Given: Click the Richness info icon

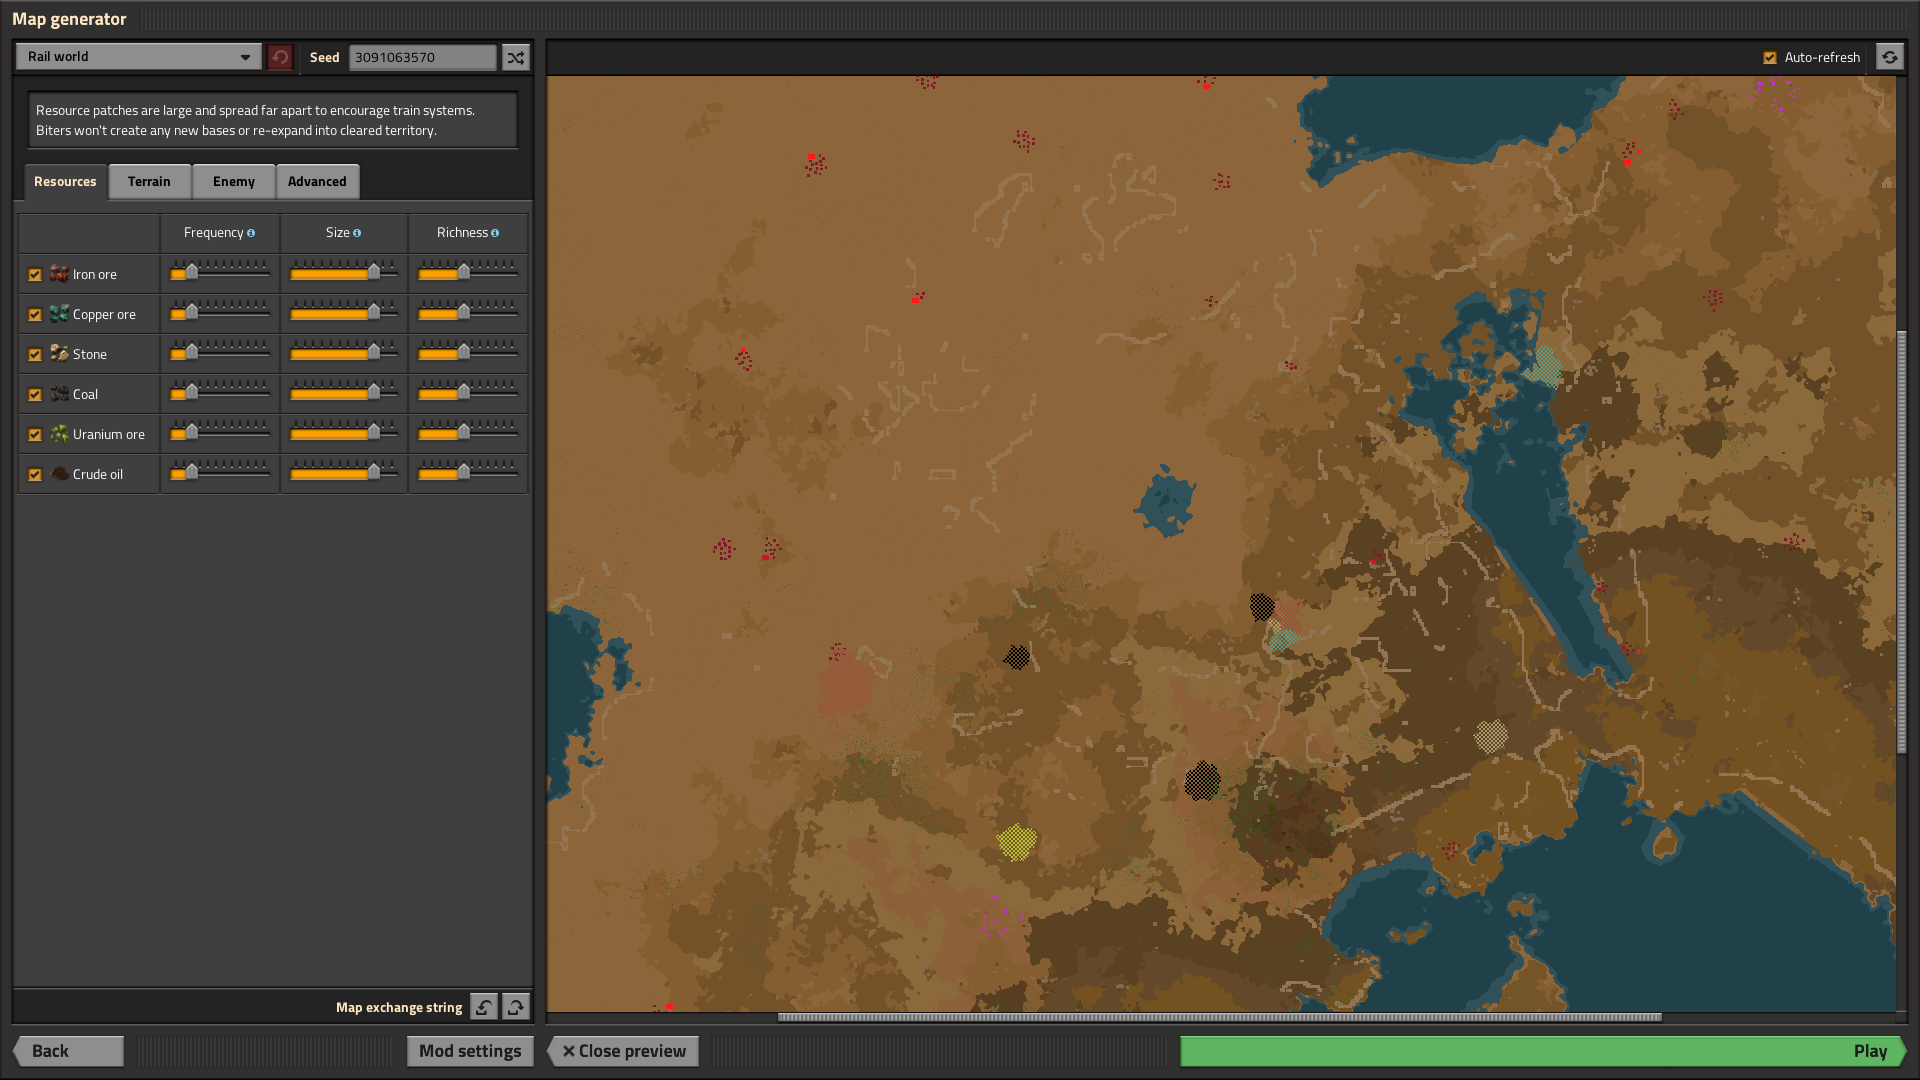Looking at the screenshot, I should pyautogui.click(x=495, y=233).
